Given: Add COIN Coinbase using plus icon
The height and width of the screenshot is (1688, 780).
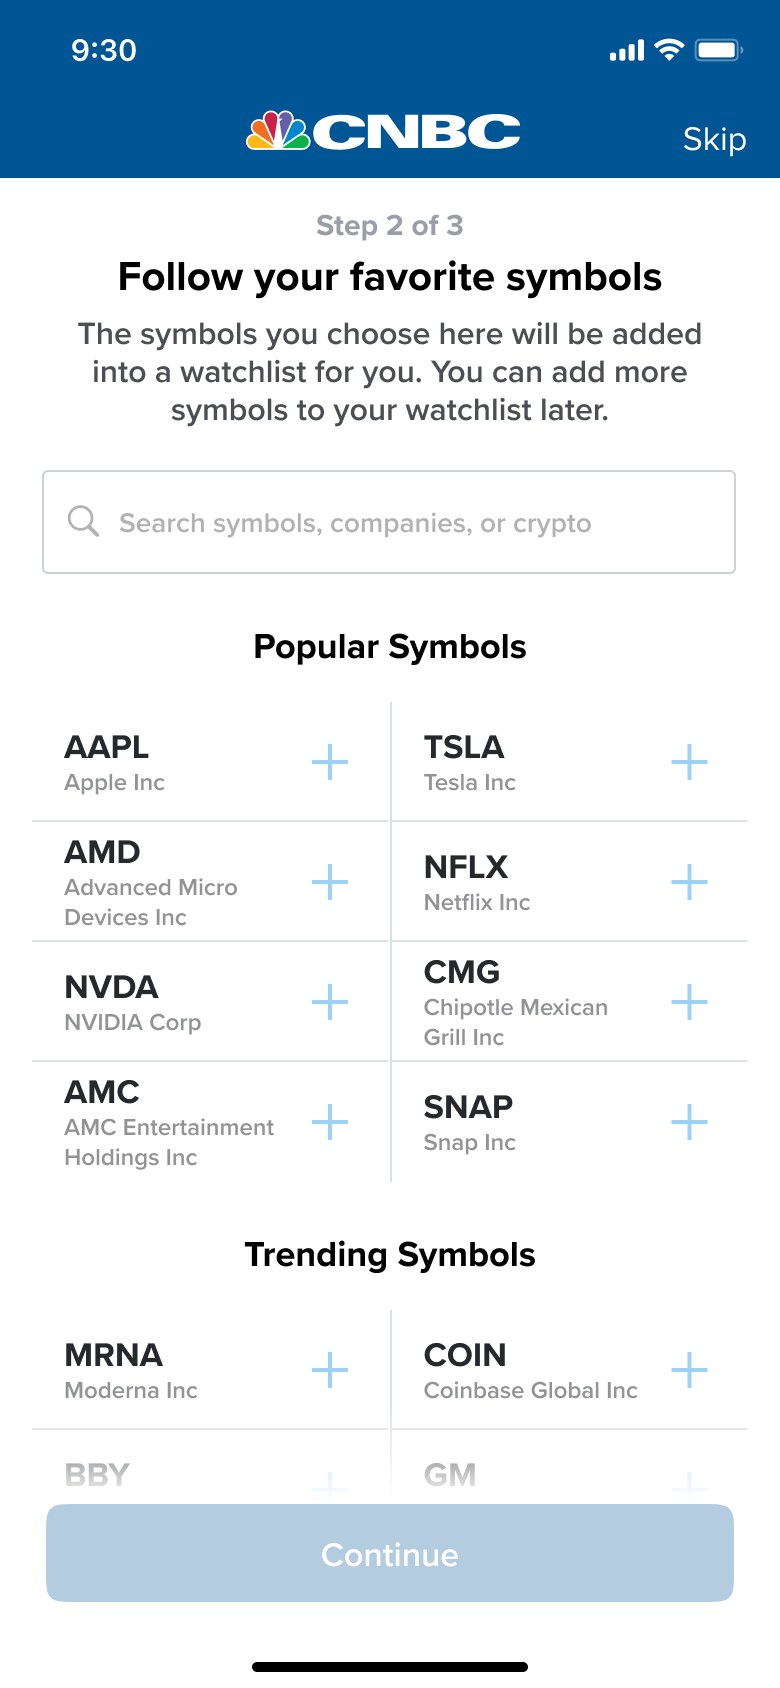Looking at the screenshot, I should click(x=689, y=1370).
